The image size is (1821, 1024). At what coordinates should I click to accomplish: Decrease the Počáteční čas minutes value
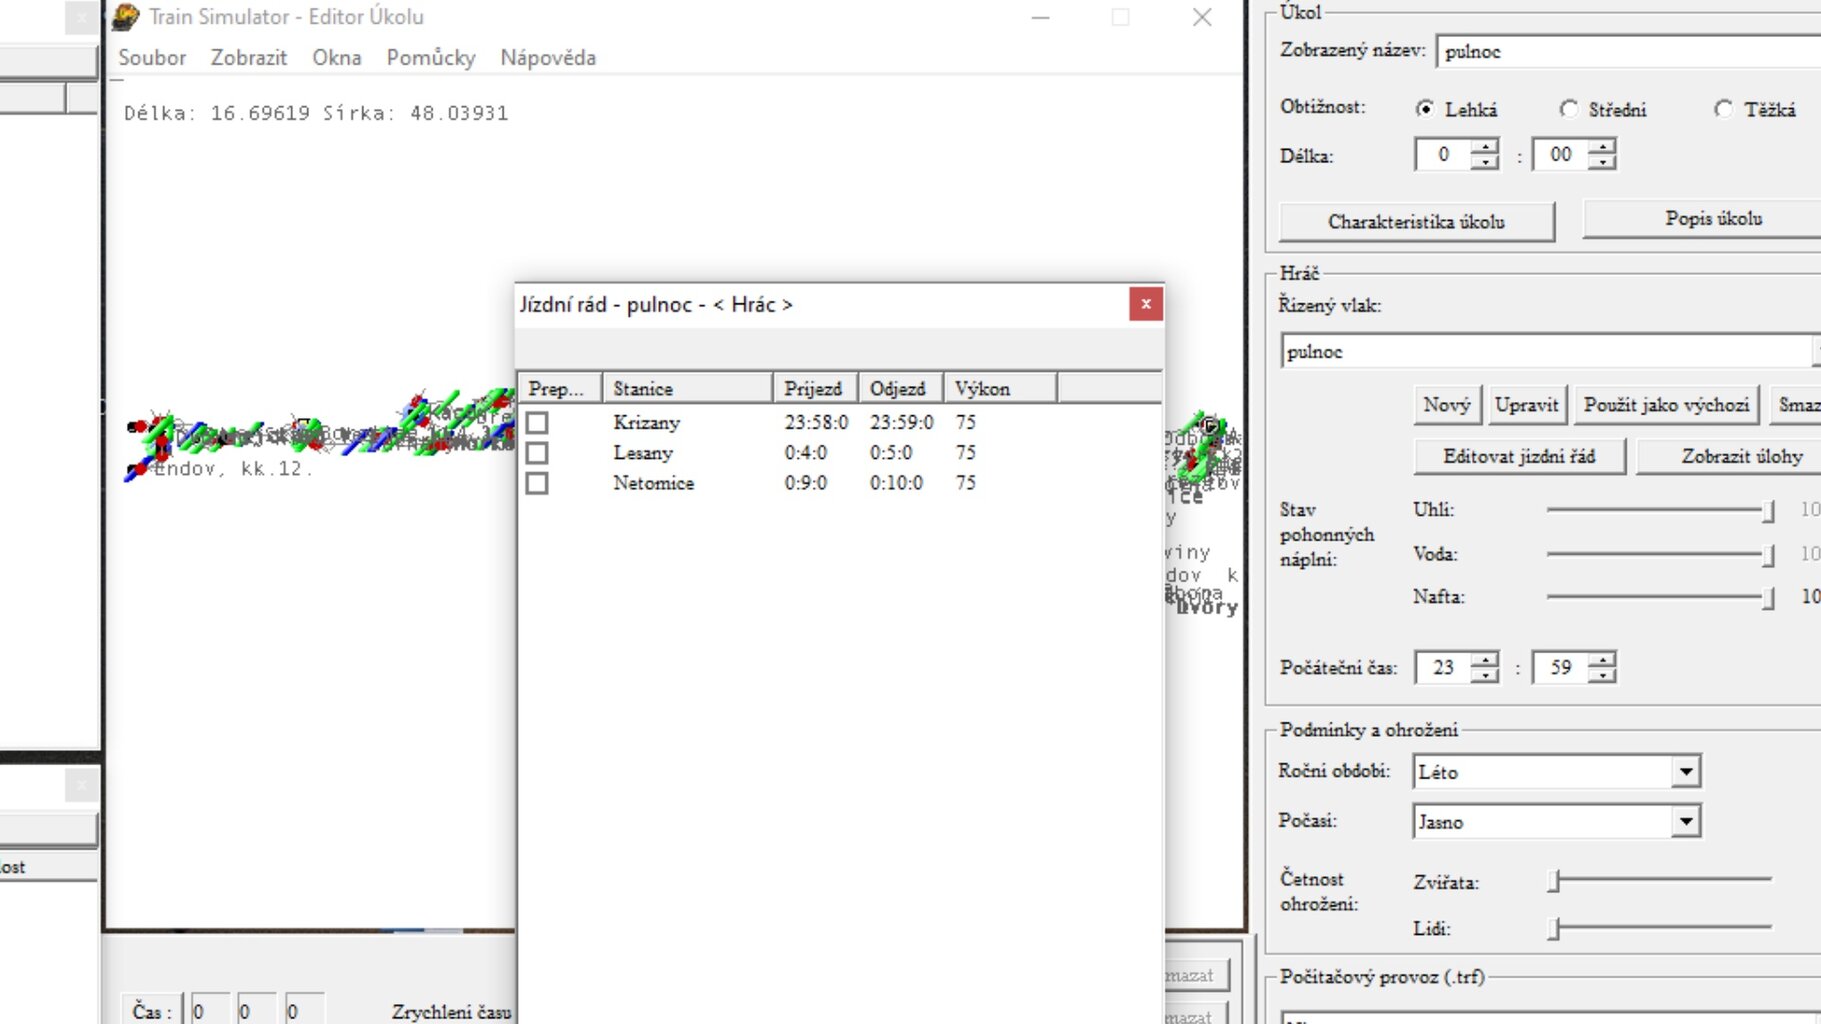pos(1603,675)
